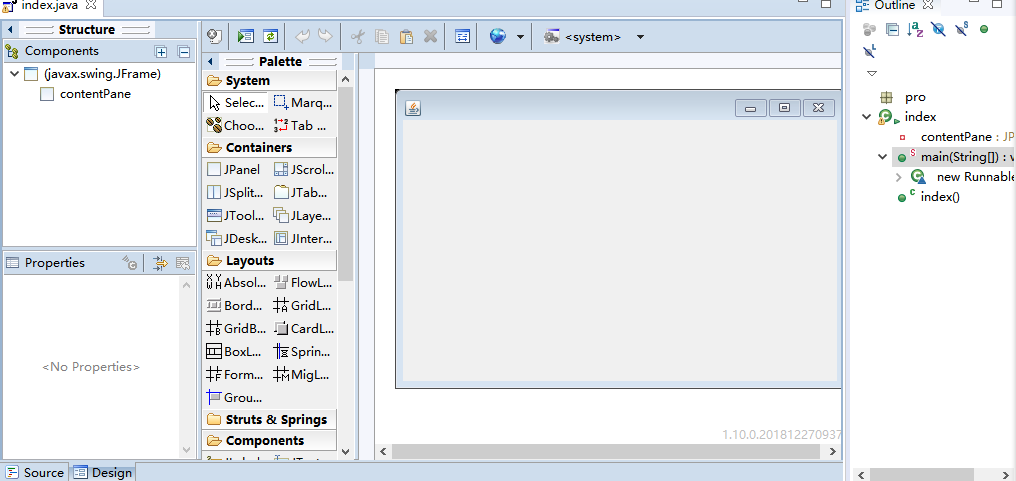Click the Delete X icon in toolbar
The width and height of the screenshot is (1016, 481).
430,37
